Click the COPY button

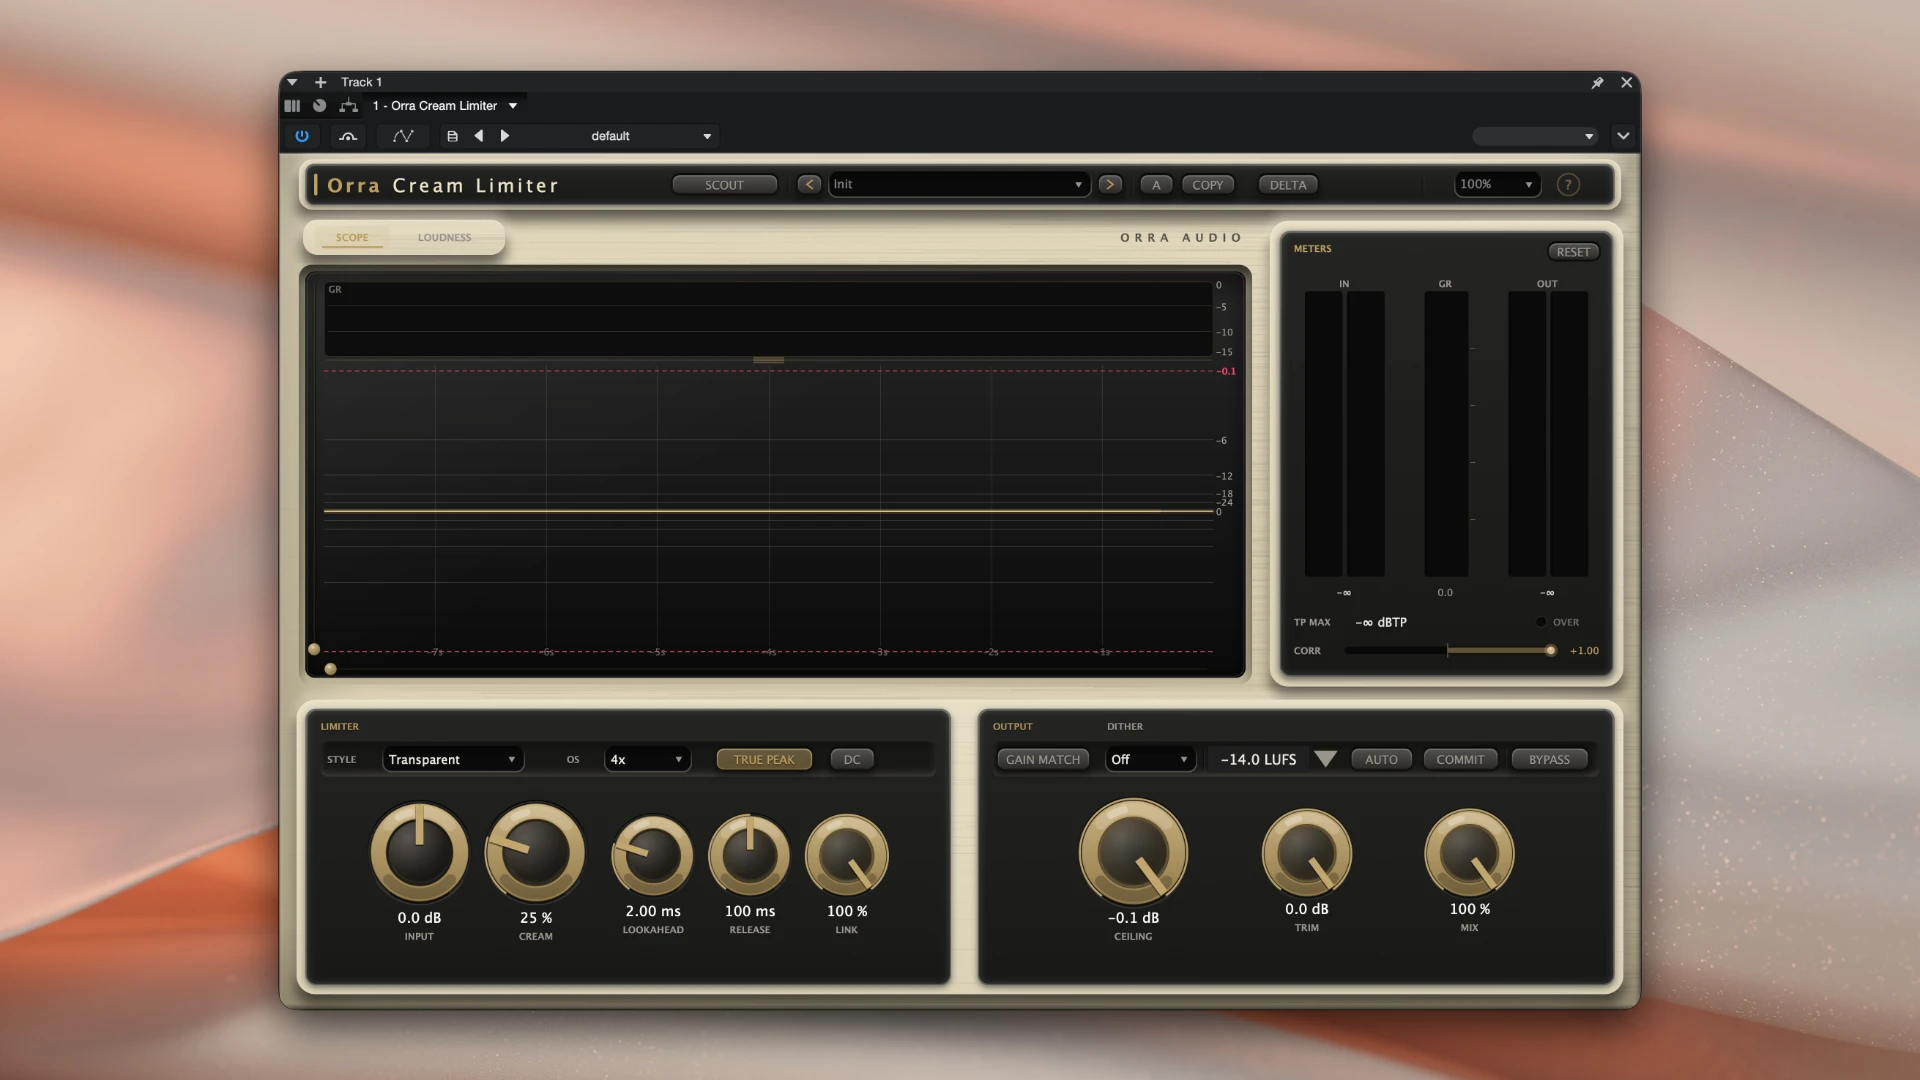(x=1207, y=185)
